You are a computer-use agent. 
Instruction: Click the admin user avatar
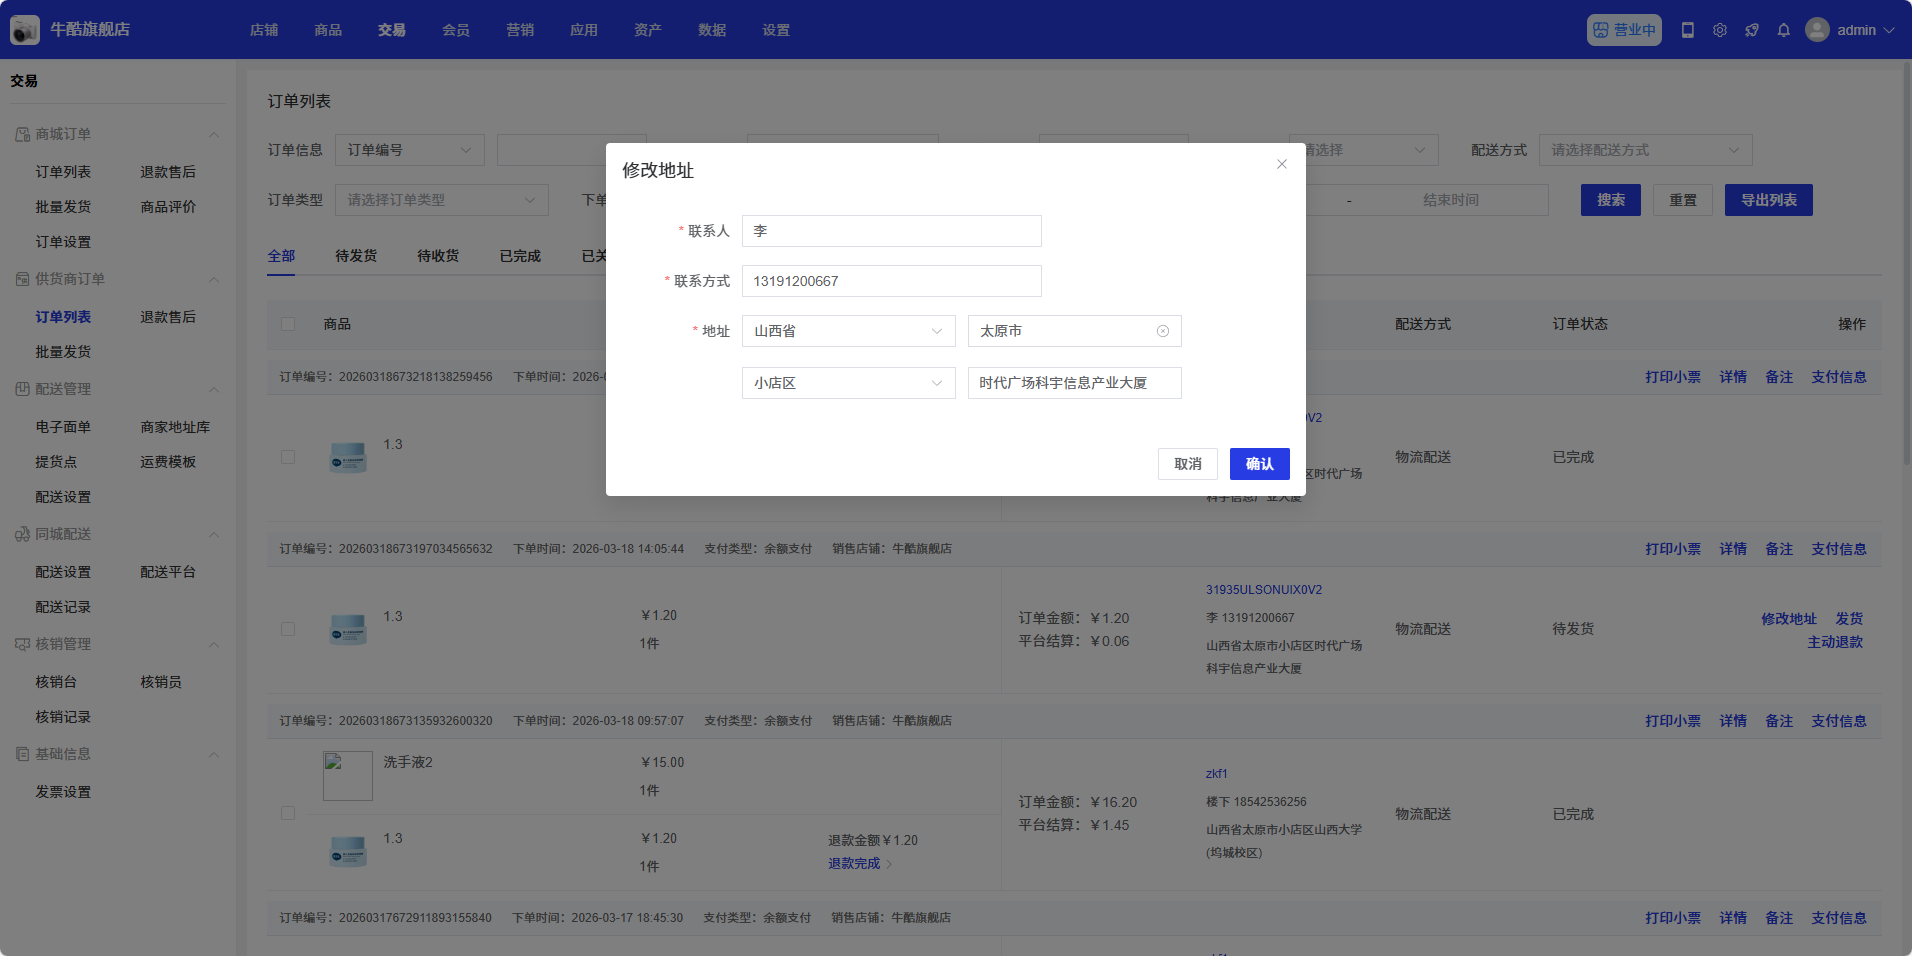coord(1817,30)
